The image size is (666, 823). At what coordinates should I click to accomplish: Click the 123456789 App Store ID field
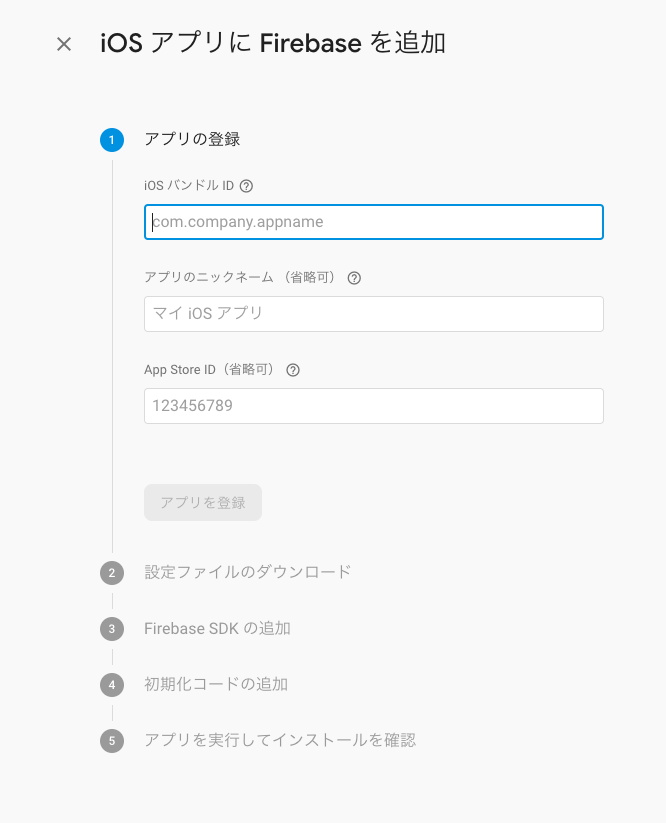[373, 405]
